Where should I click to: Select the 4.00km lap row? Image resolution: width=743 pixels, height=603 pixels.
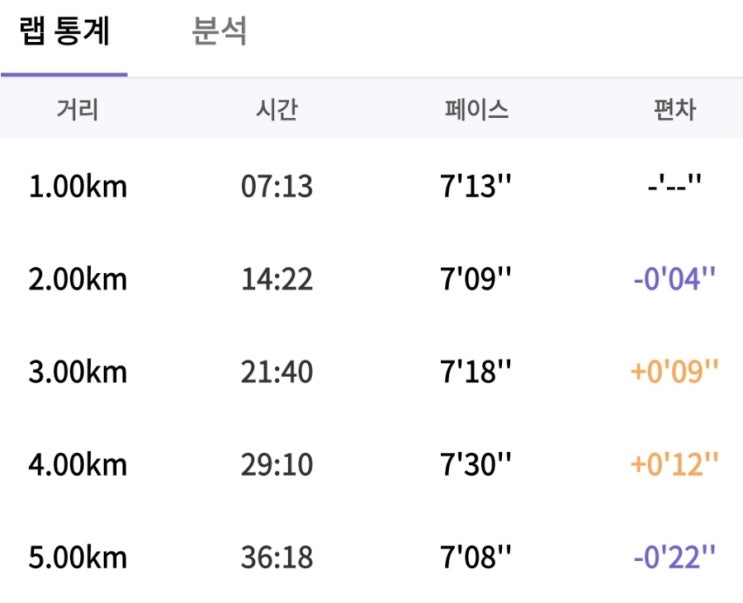point(372,464)
